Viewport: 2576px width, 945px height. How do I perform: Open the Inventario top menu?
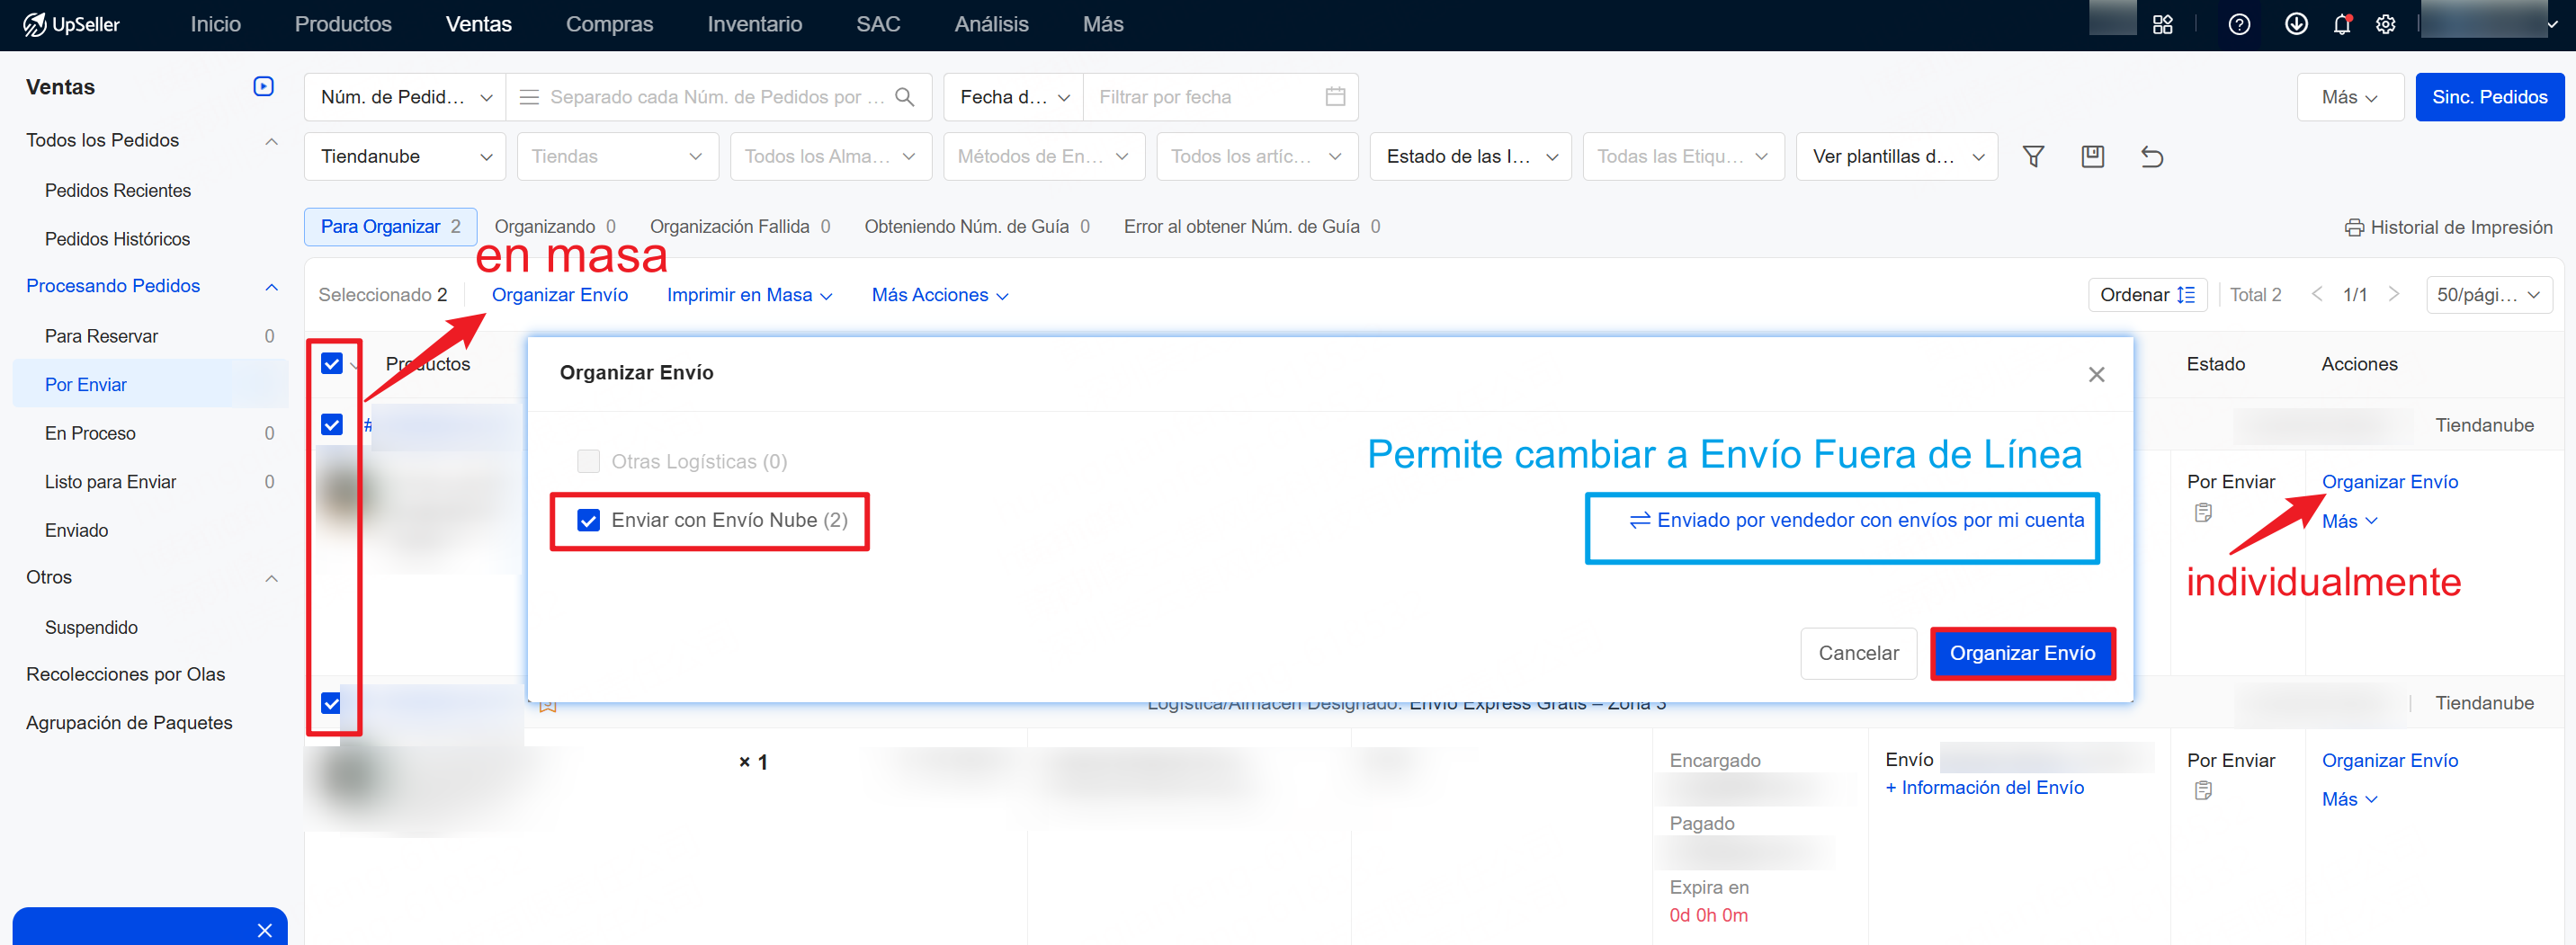click(x=754, y=24)
